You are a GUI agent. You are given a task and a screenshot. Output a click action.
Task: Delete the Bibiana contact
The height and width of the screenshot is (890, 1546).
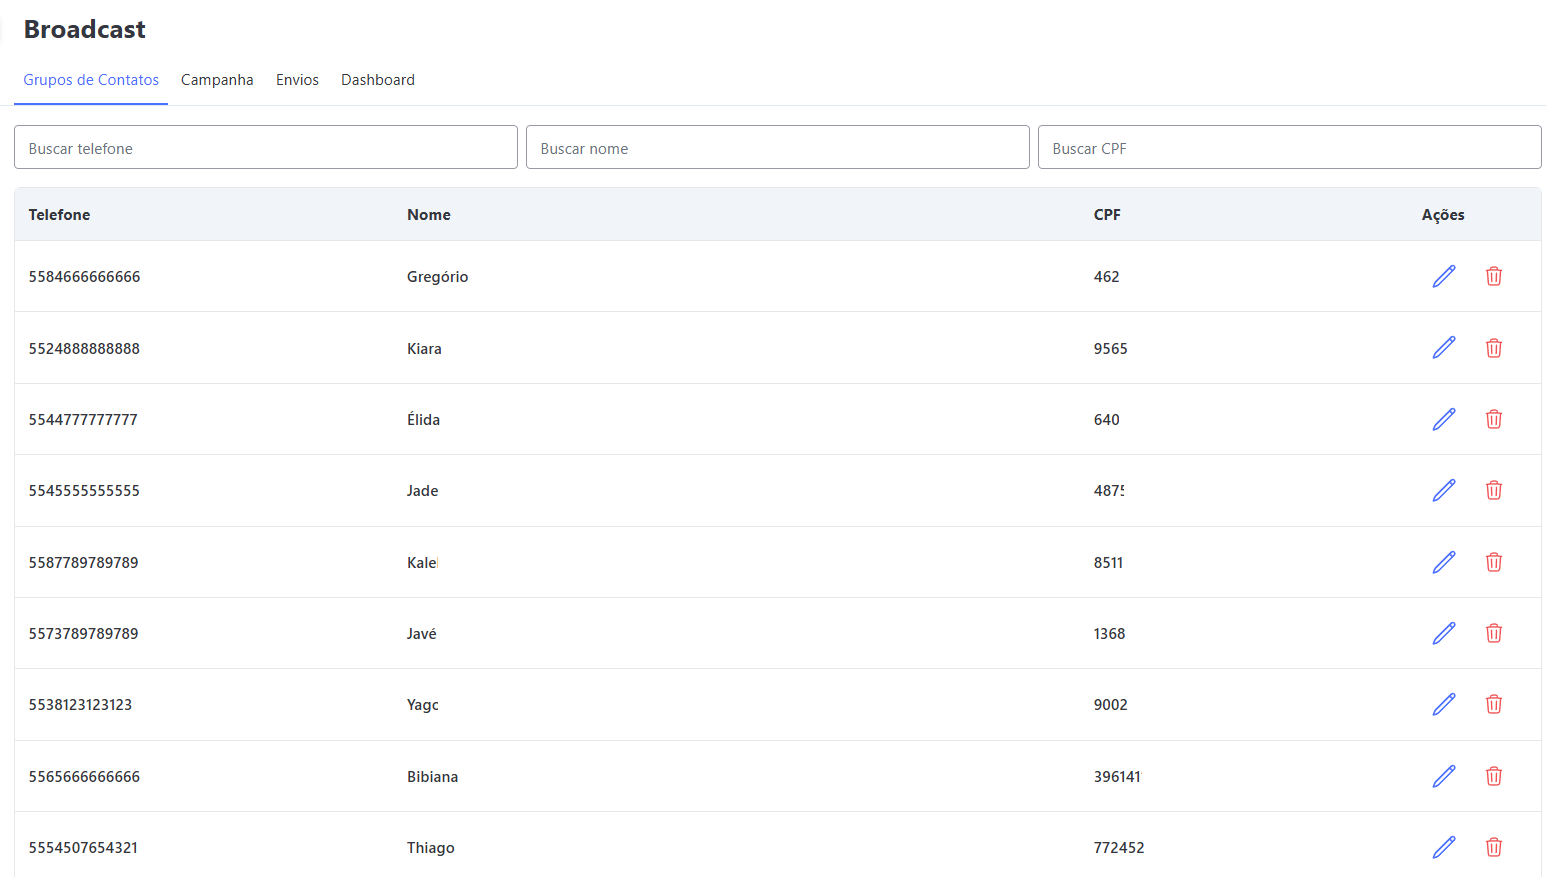click(1493, 776)
